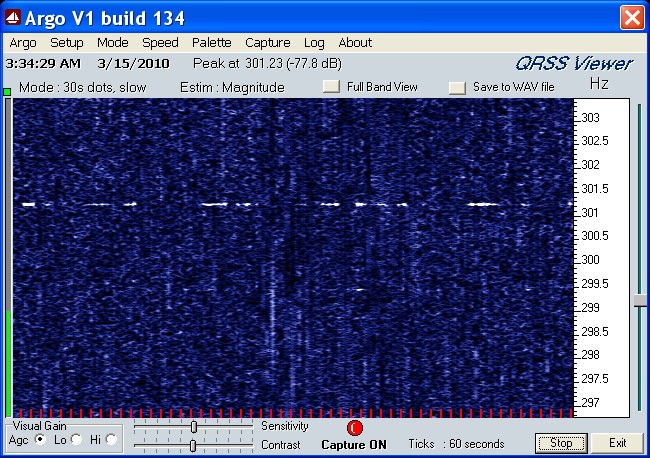Click the Capture ON status text
The image size is (650, 458).
[x=354, y=445]
